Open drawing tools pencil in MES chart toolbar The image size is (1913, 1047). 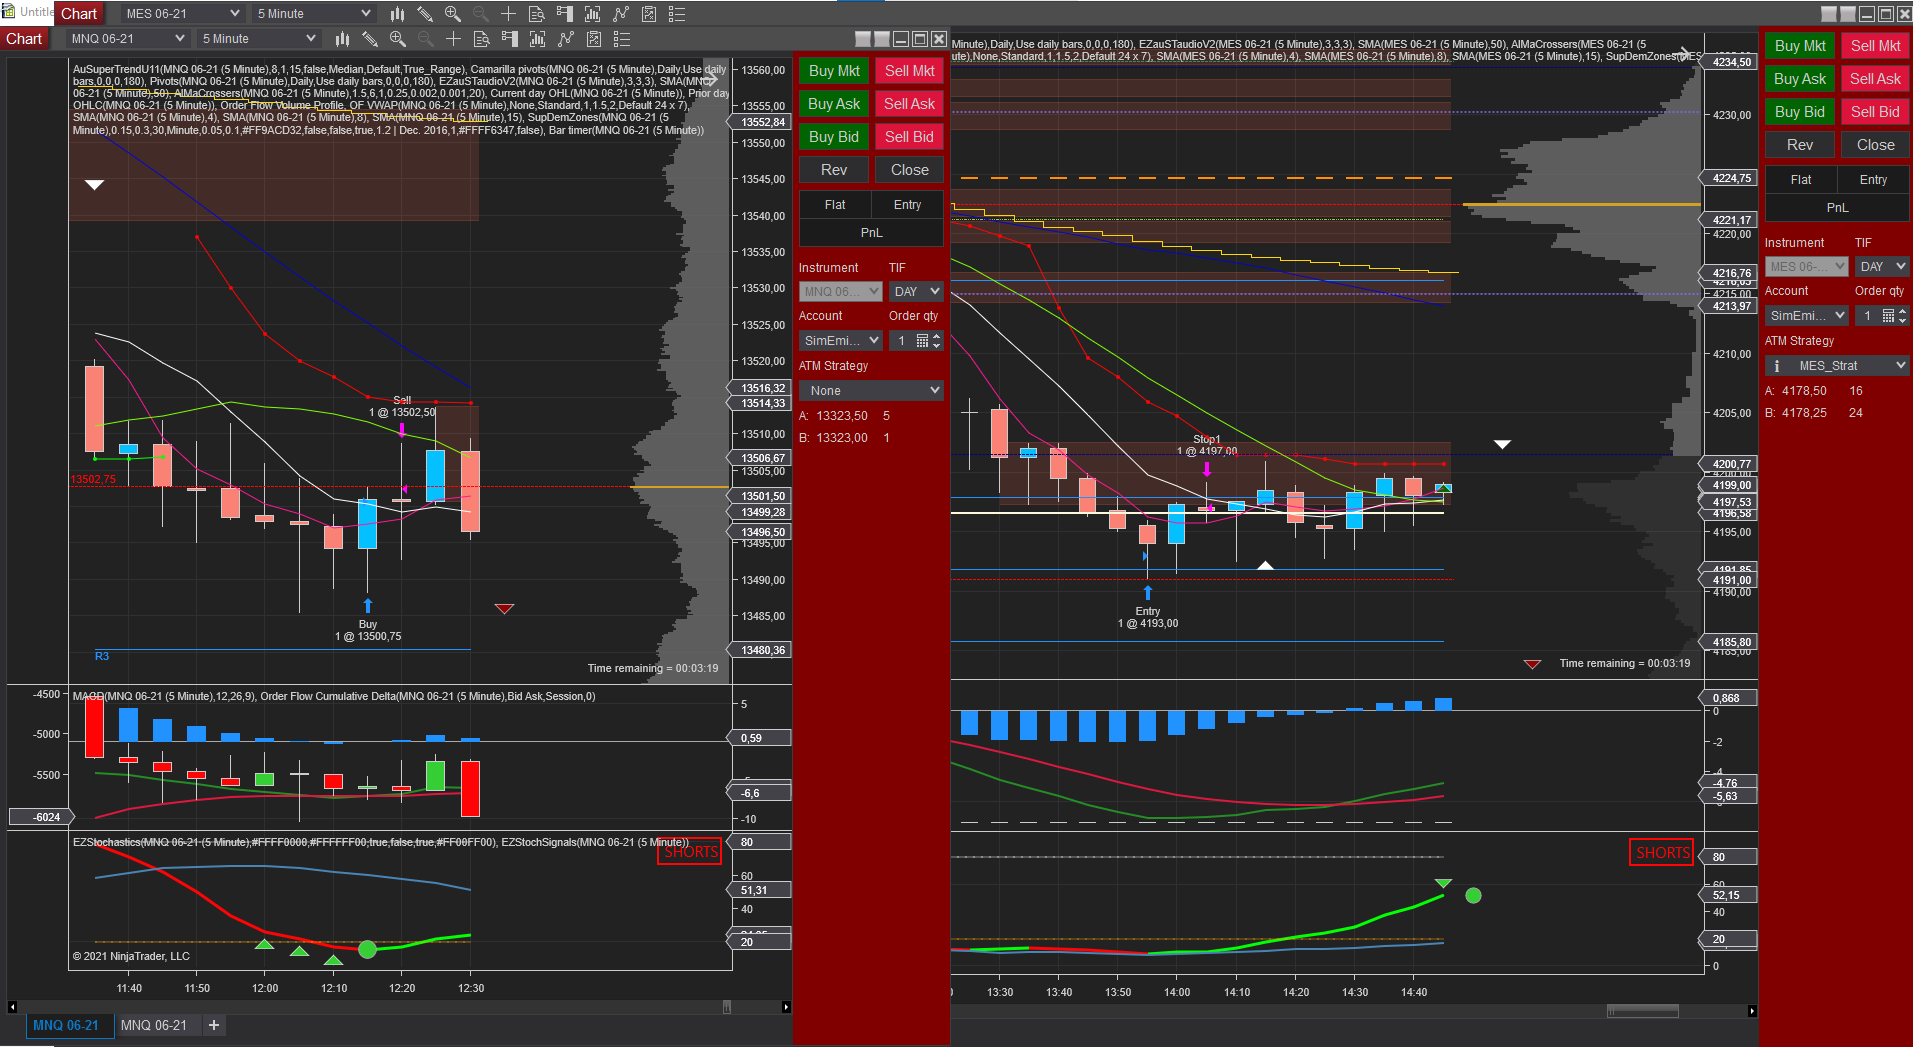tap(425, 14)
